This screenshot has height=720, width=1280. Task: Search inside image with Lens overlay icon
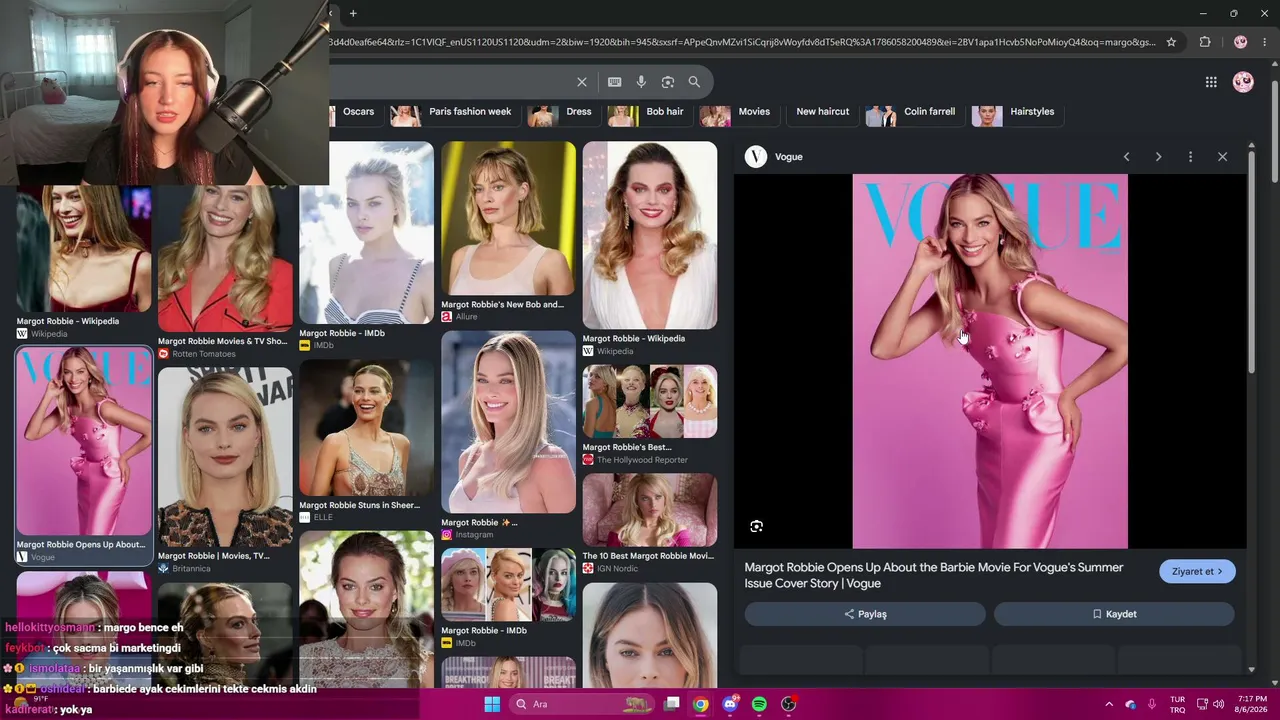(756, 526)
